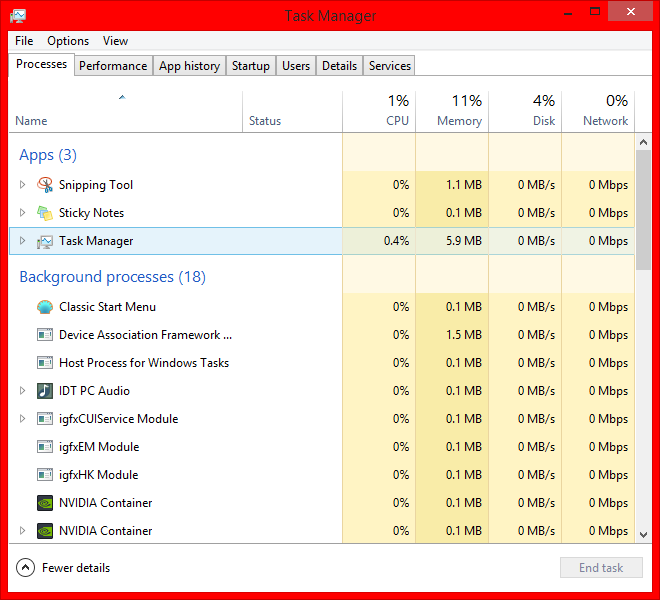The image size is (660, 600).
Task: Click the End task button
Action: click(x=601, y=568)
